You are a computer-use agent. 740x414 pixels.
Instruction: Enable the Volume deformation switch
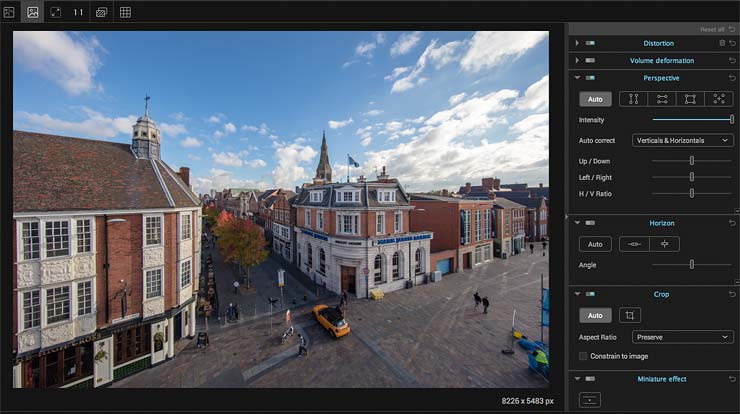590,60
